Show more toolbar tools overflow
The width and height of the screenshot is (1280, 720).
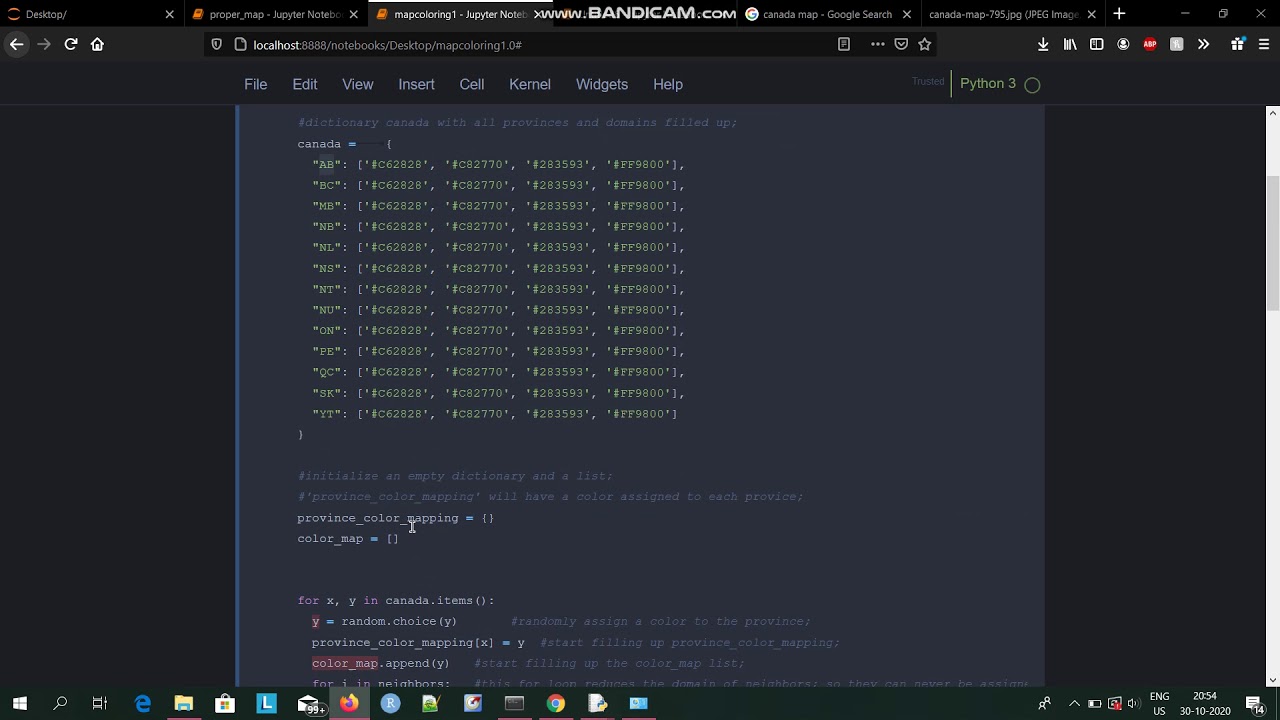(1203, 44)
